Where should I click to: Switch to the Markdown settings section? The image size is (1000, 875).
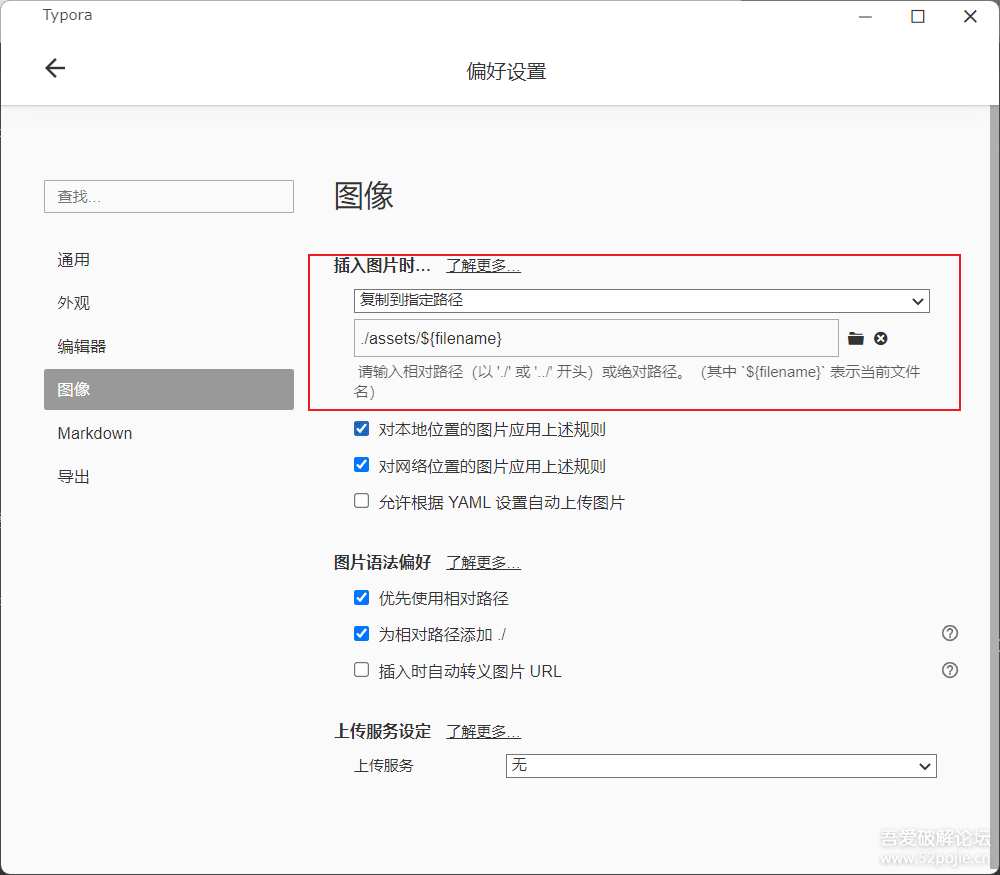pyautogui.click(x=95, y=433)
